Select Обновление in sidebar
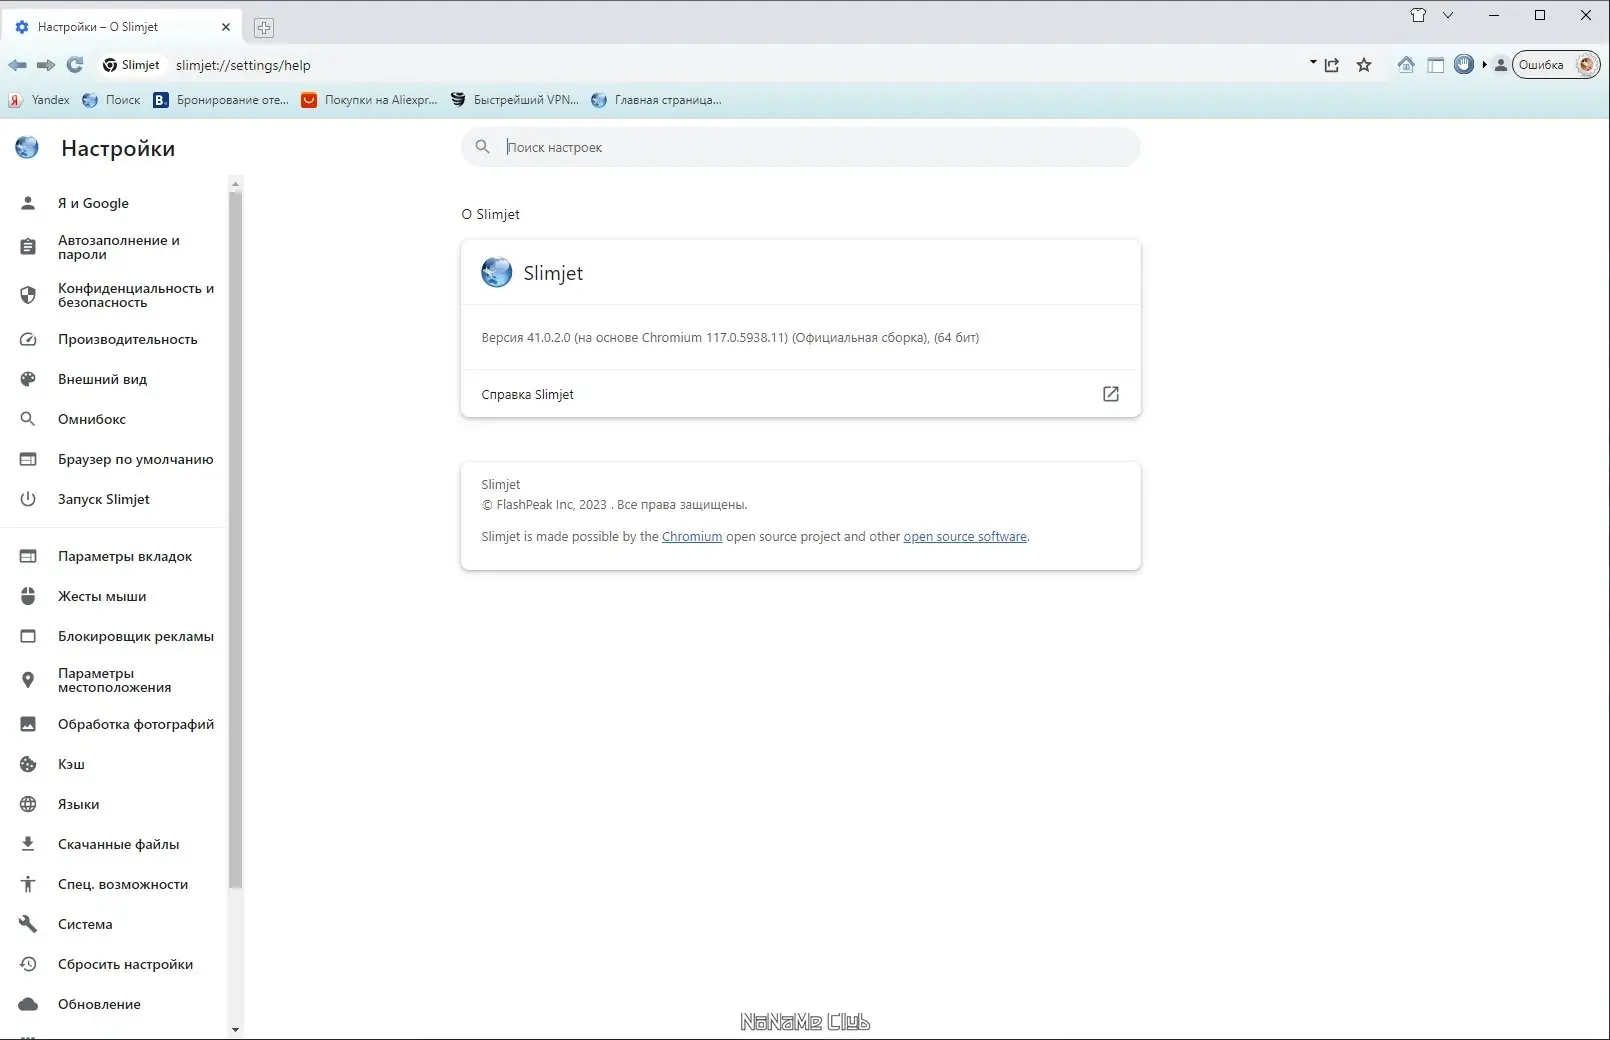The height and width of the screenshot is (1040, 1610). click(114, 1004)
